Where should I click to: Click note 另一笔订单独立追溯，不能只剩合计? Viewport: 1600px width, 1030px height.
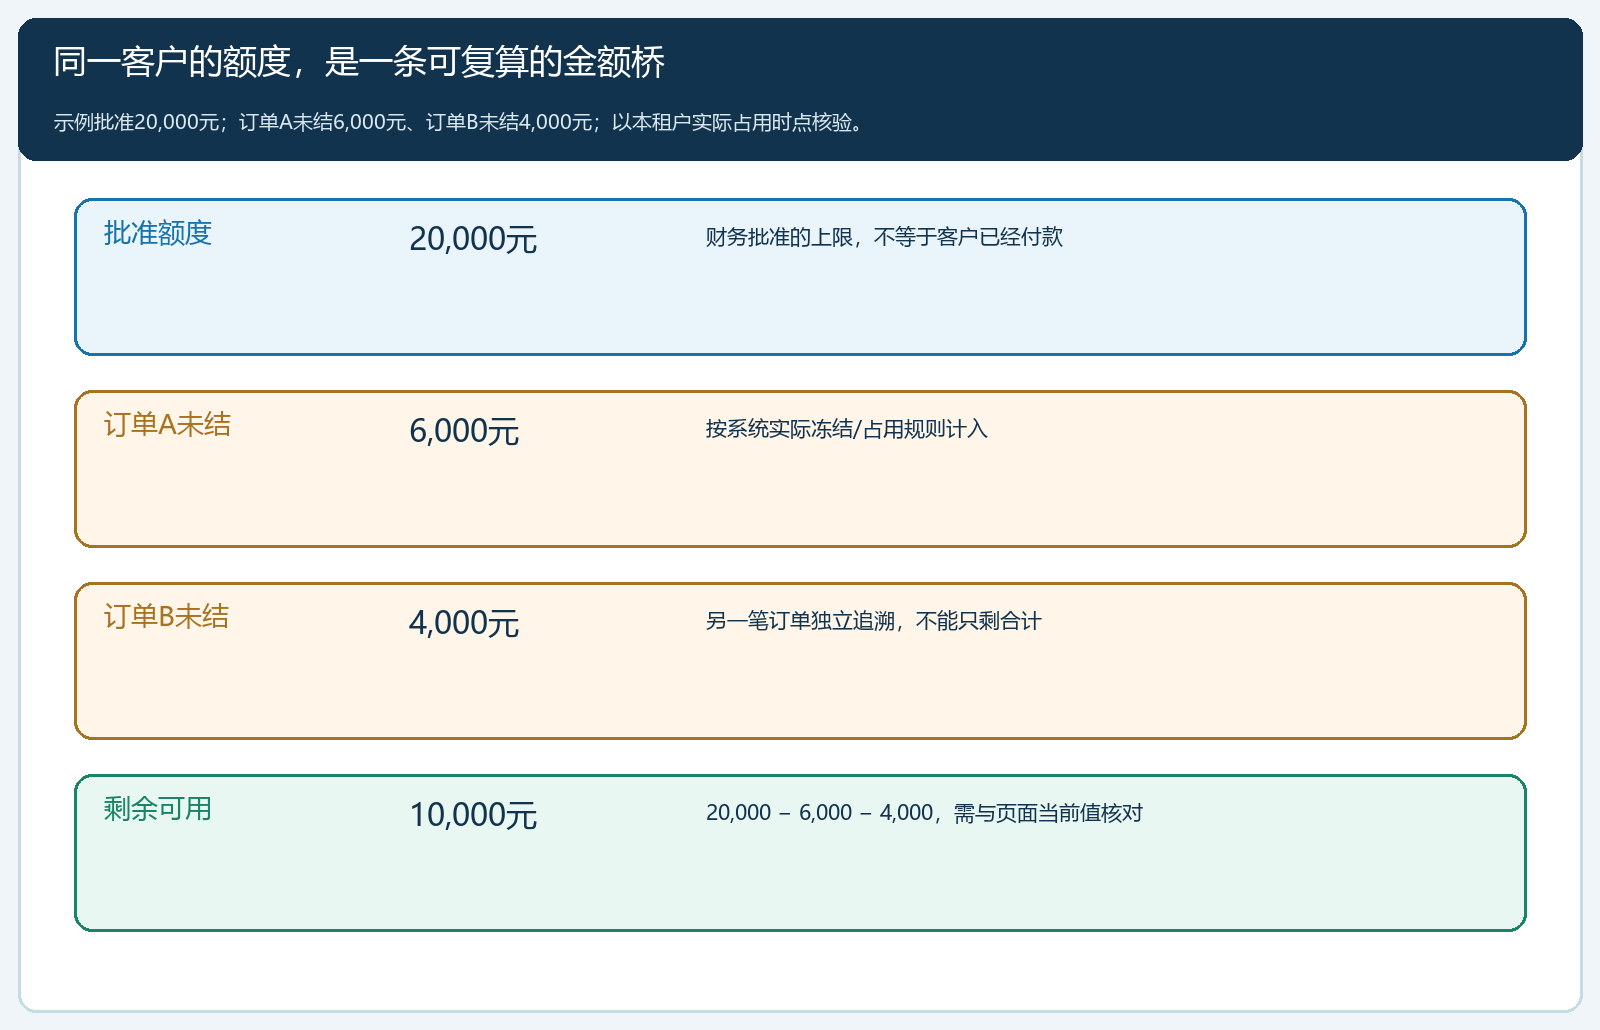(x=873, y=621)
